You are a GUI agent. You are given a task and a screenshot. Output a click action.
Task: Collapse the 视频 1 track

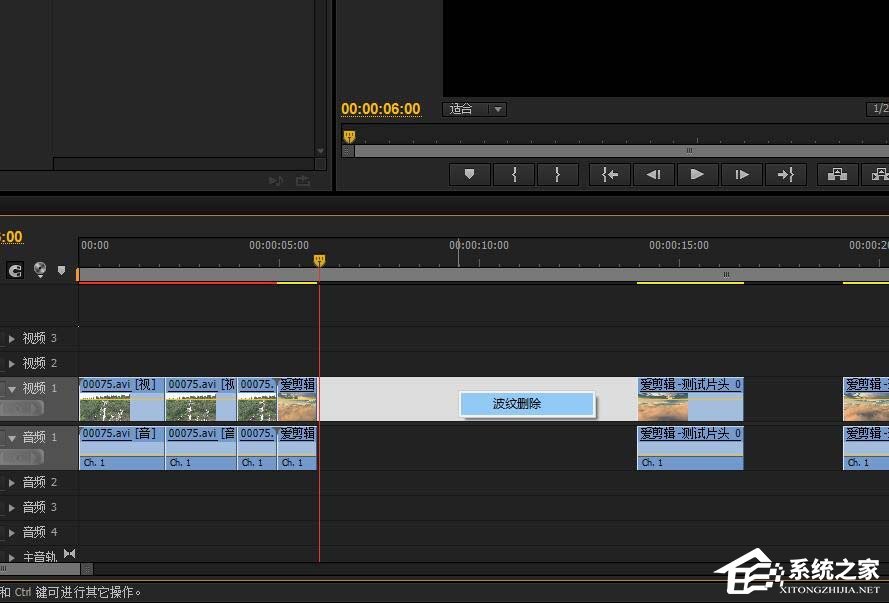pyautogui.click(x=12, y=389)
